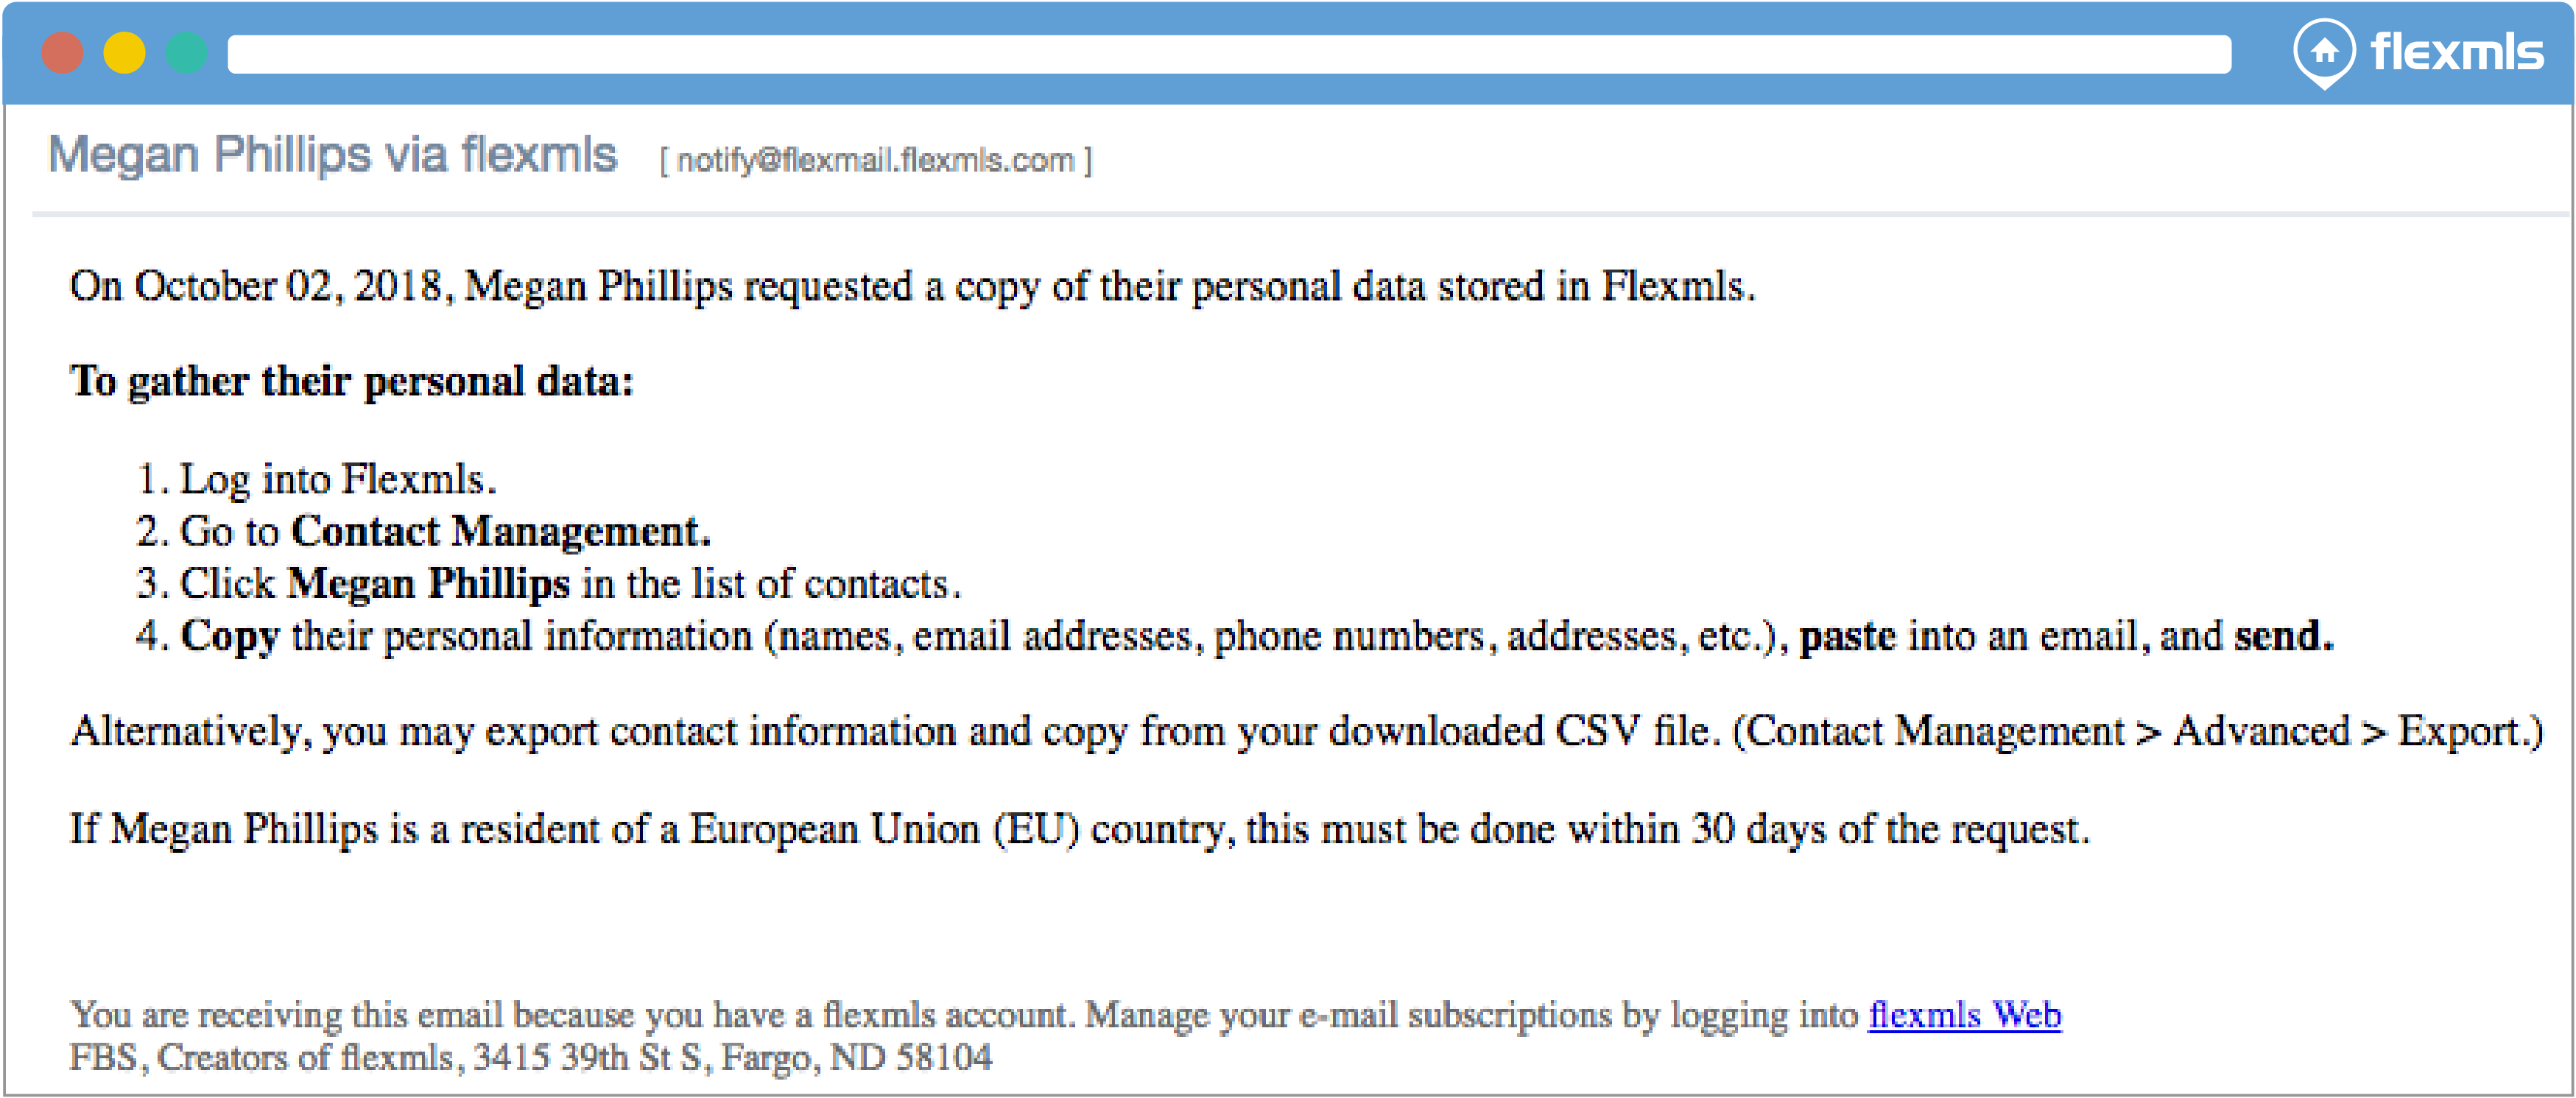
Task: Click the bold word "Copy" in step 4
Action: [230, 637]
